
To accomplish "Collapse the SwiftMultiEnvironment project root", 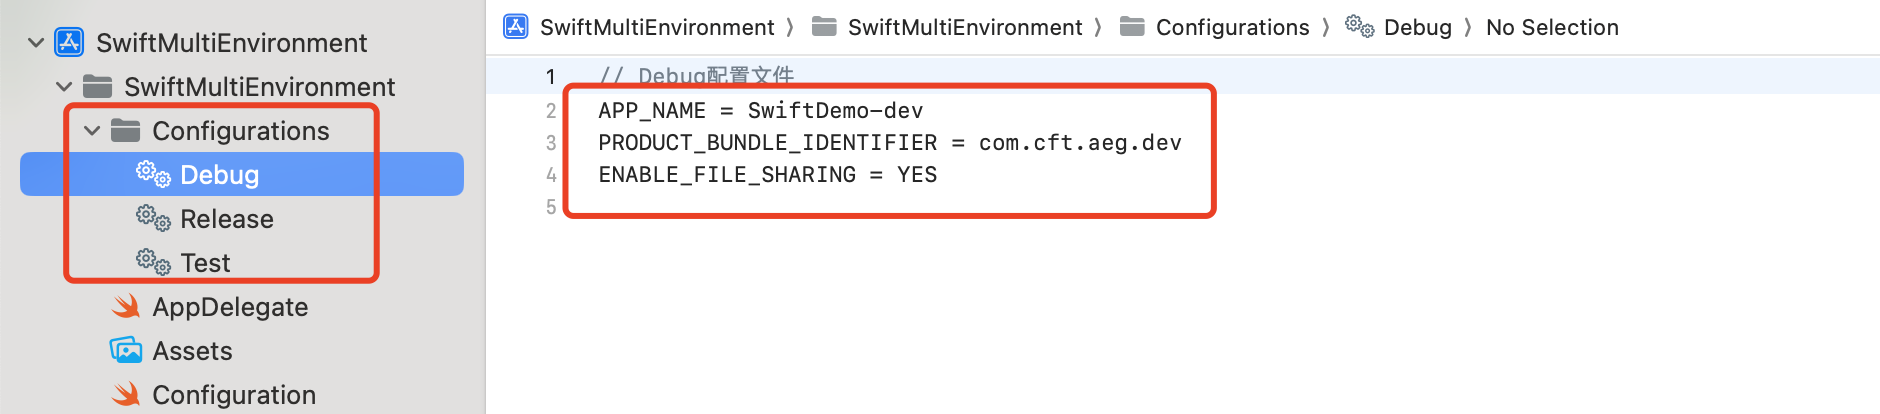I will (x=36, y=43).
